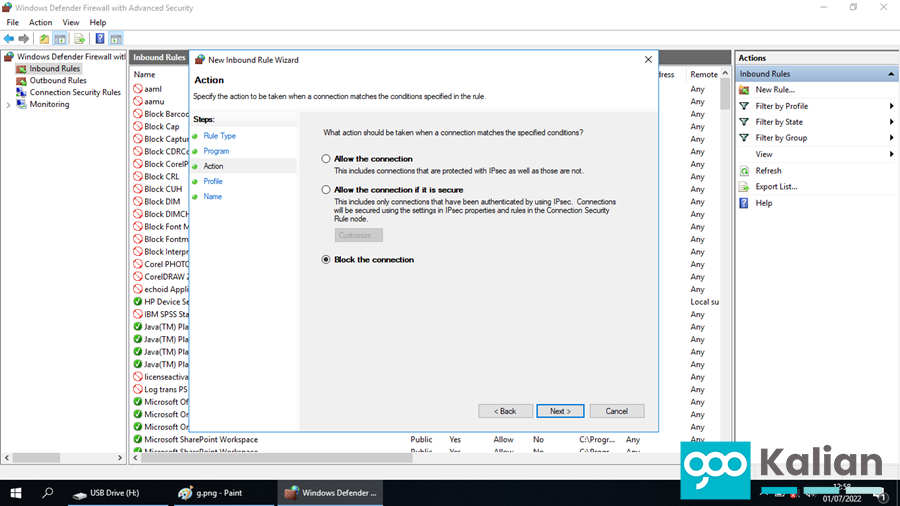Click the Help icon in Actions pane
900x506 pixels.
tap(744, 203)
